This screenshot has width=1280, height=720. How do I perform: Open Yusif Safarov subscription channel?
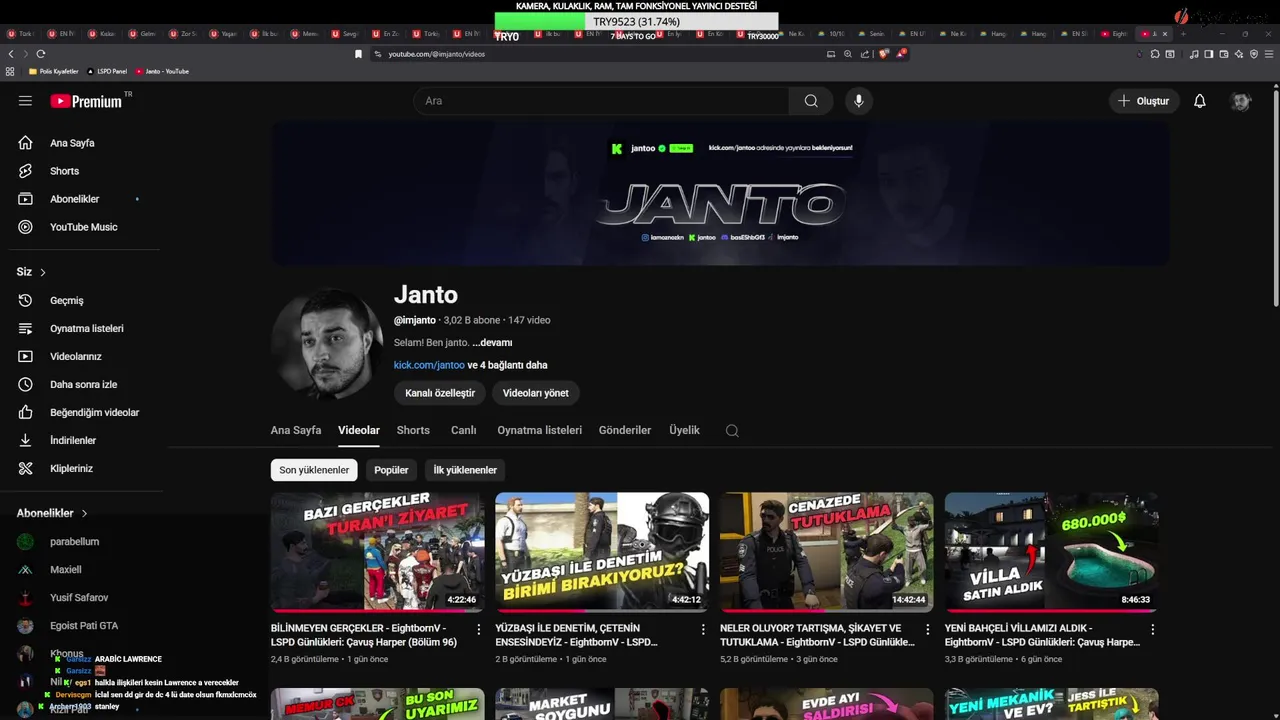(x=80, y=597)
